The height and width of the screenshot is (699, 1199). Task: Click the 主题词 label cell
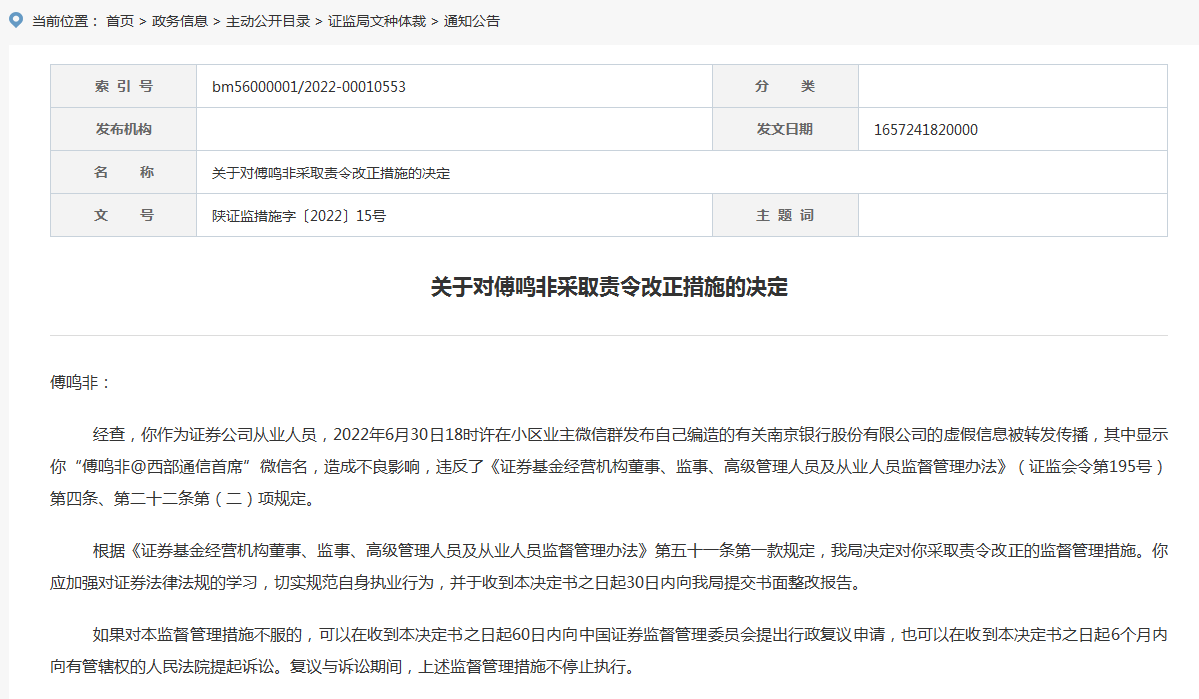coord(785,216)
